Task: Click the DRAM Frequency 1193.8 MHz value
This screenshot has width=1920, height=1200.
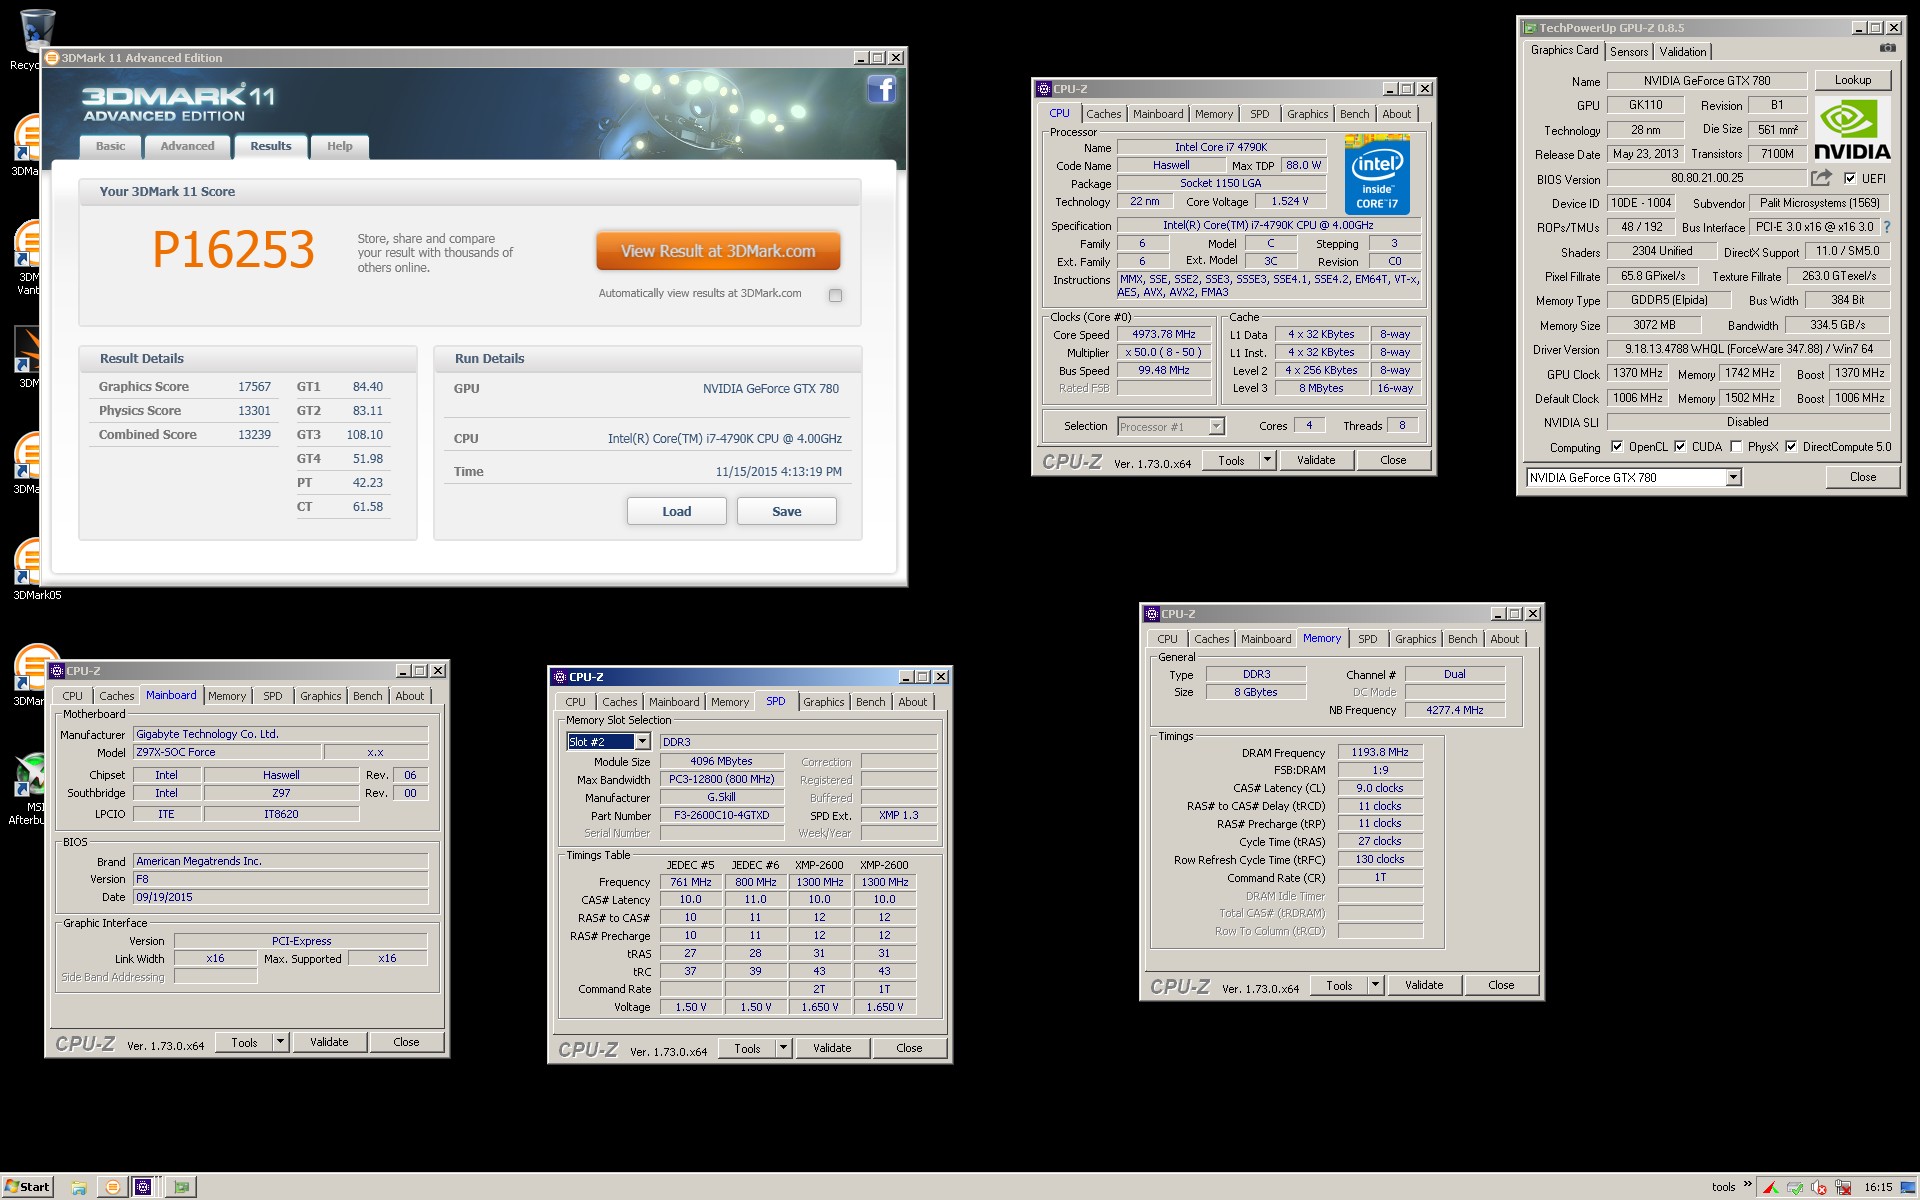Action: (x=1380, y=752)
